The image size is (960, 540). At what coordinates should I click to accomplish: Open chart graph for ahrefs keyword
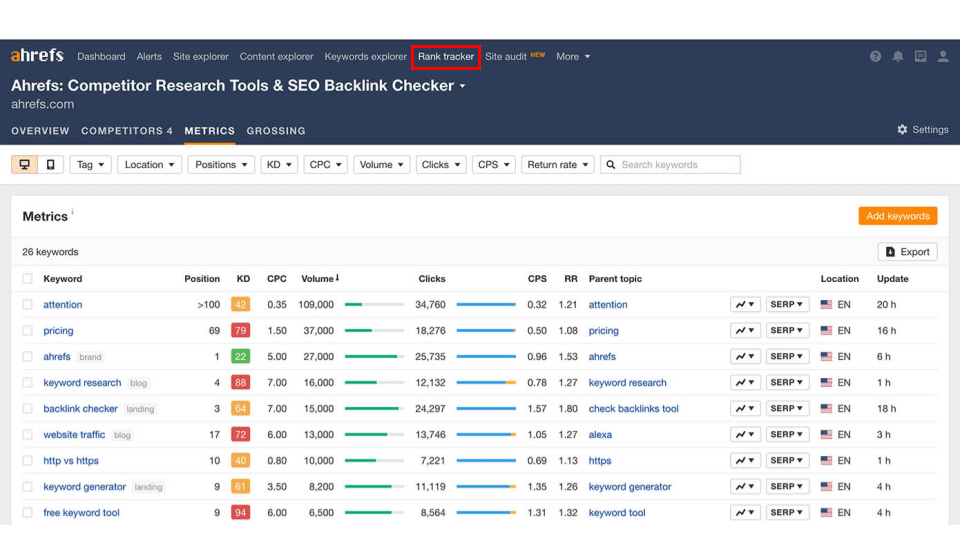(x=744, y=356)
